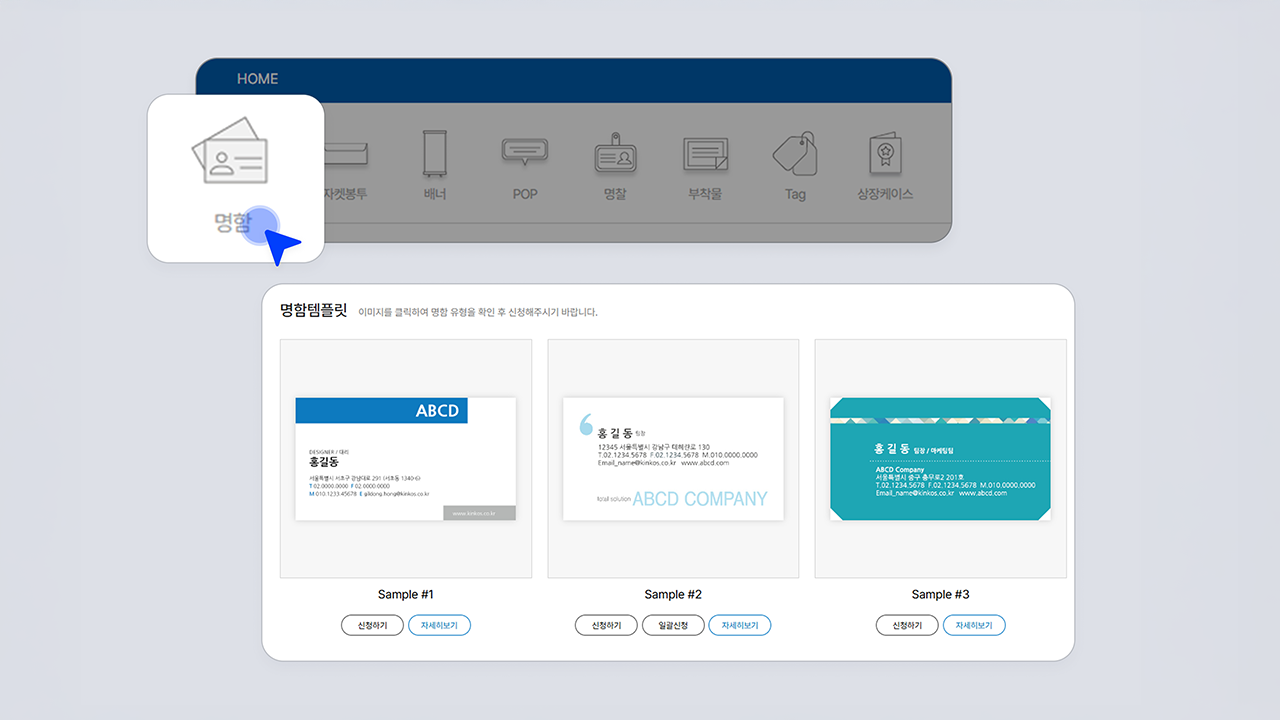Click the Tag label icon
This screenshot has height=720, width=1280.
click(795, 154)
